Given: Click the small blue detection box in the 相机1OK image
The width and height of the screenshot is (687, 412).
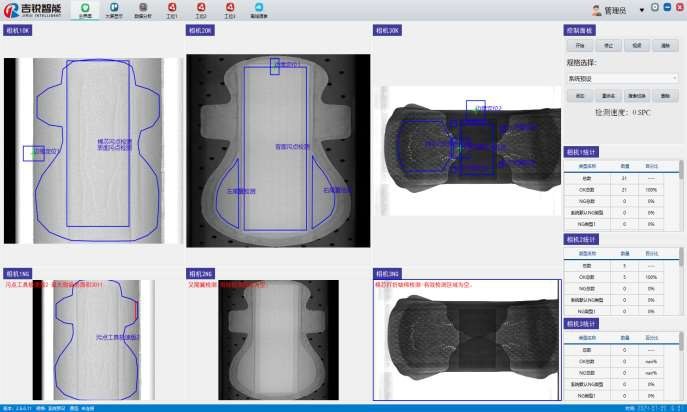Looking at the screenshot, I should (34, 153).
